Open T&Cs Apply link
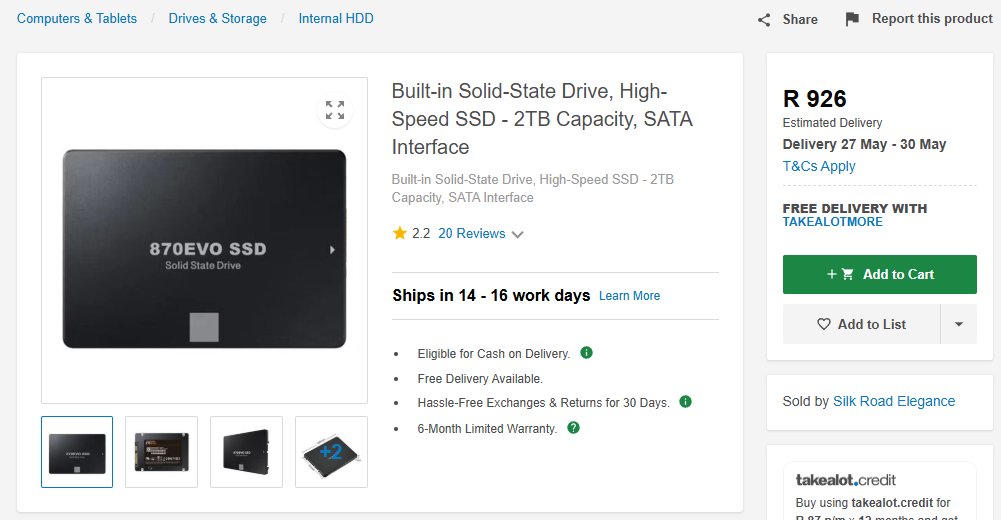Image resolution: width=1001 pixels, height=520 pixels. point(819,166)
